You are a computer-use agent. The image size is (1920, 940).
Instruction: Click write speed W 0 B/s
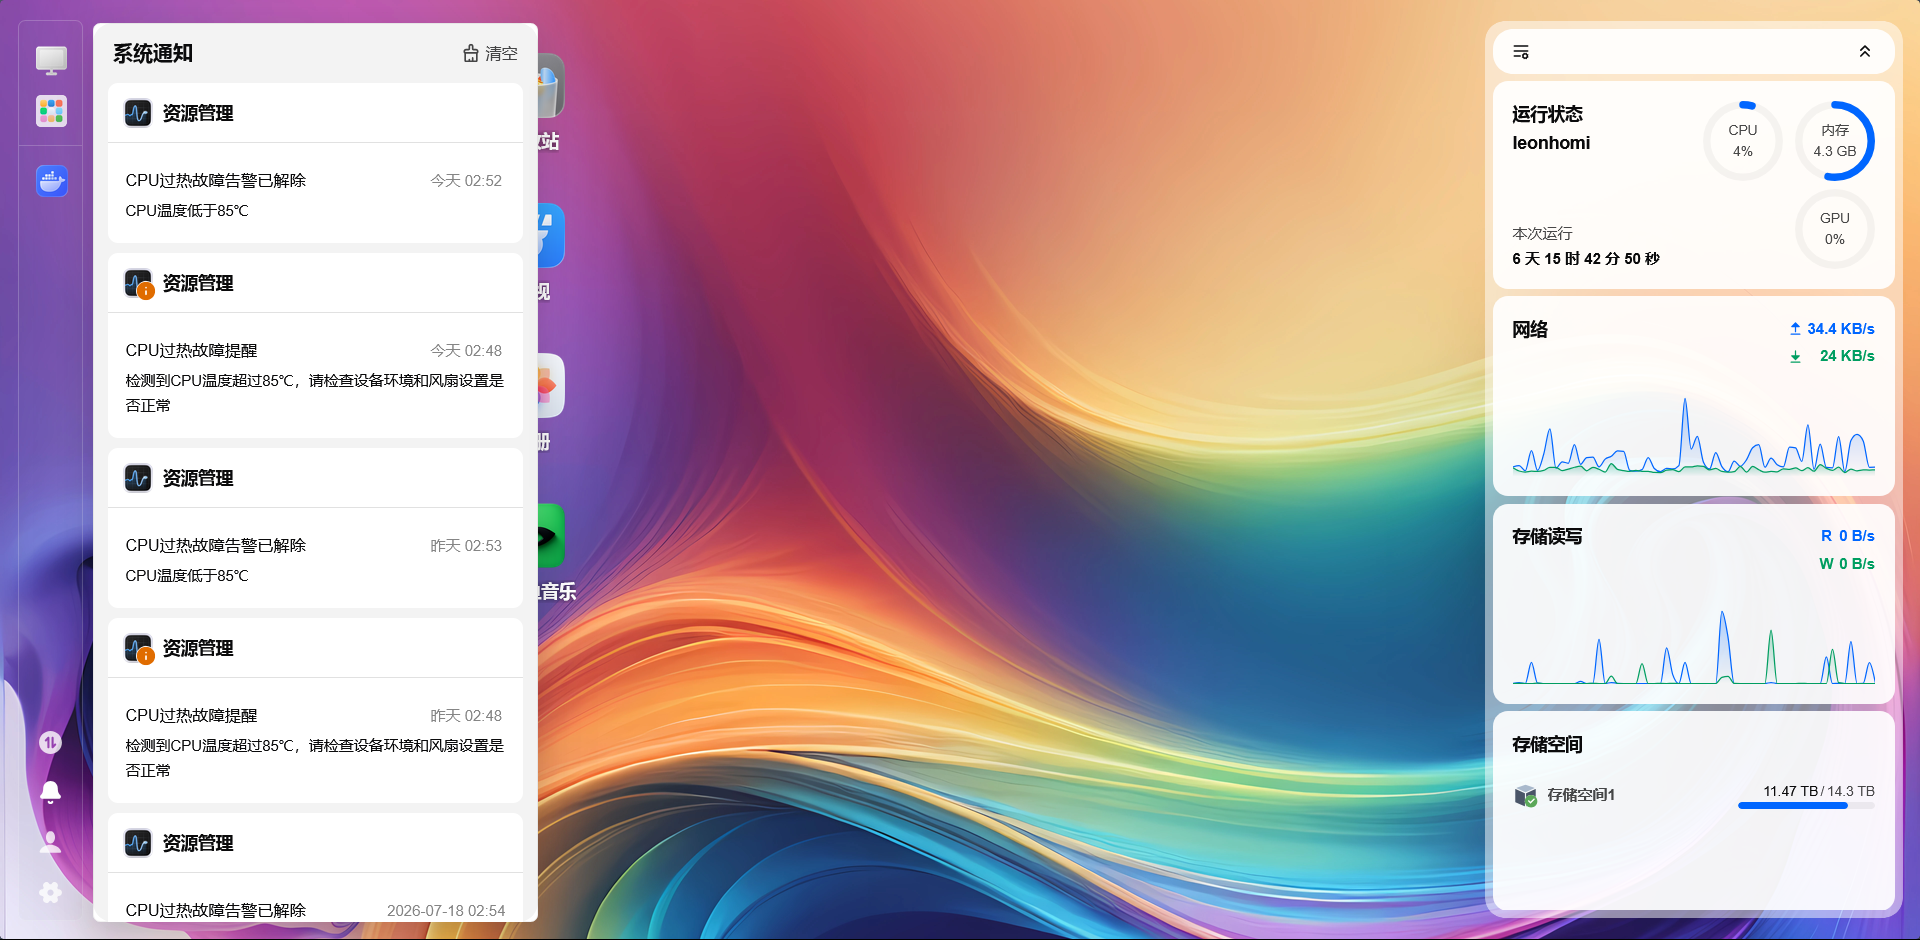[x=1847, y=564]
